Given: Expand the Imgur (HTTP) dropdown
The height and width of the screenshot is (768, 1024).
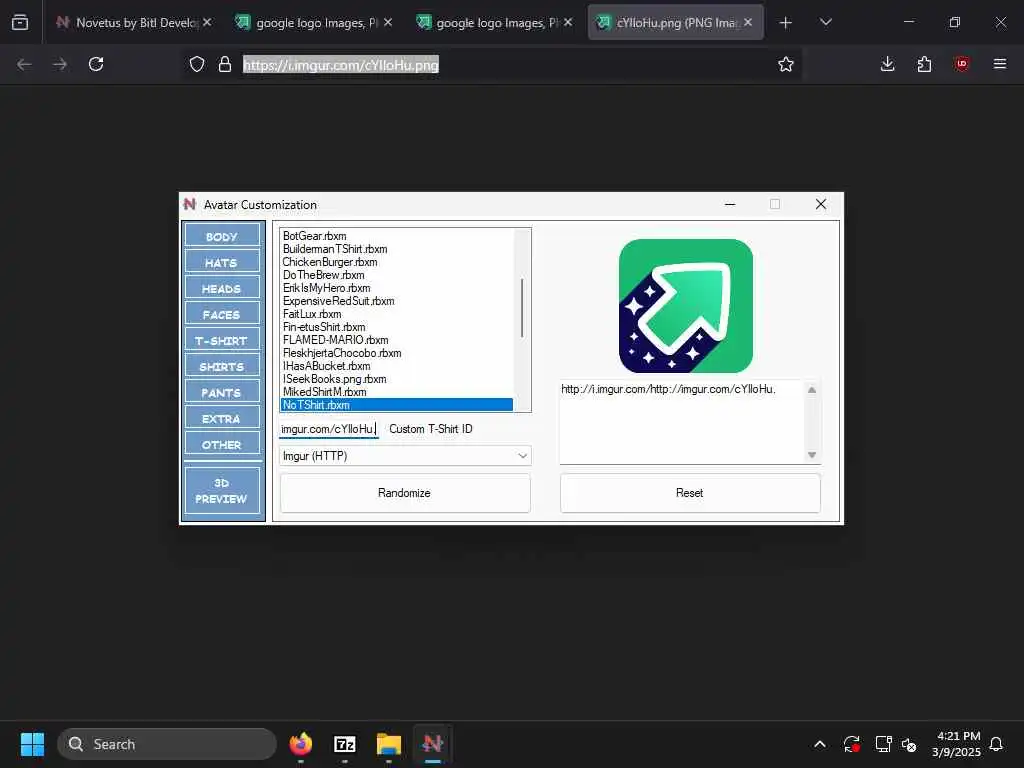Looking at the screenshot, I should pyautogui.click(x=404, y=455).
